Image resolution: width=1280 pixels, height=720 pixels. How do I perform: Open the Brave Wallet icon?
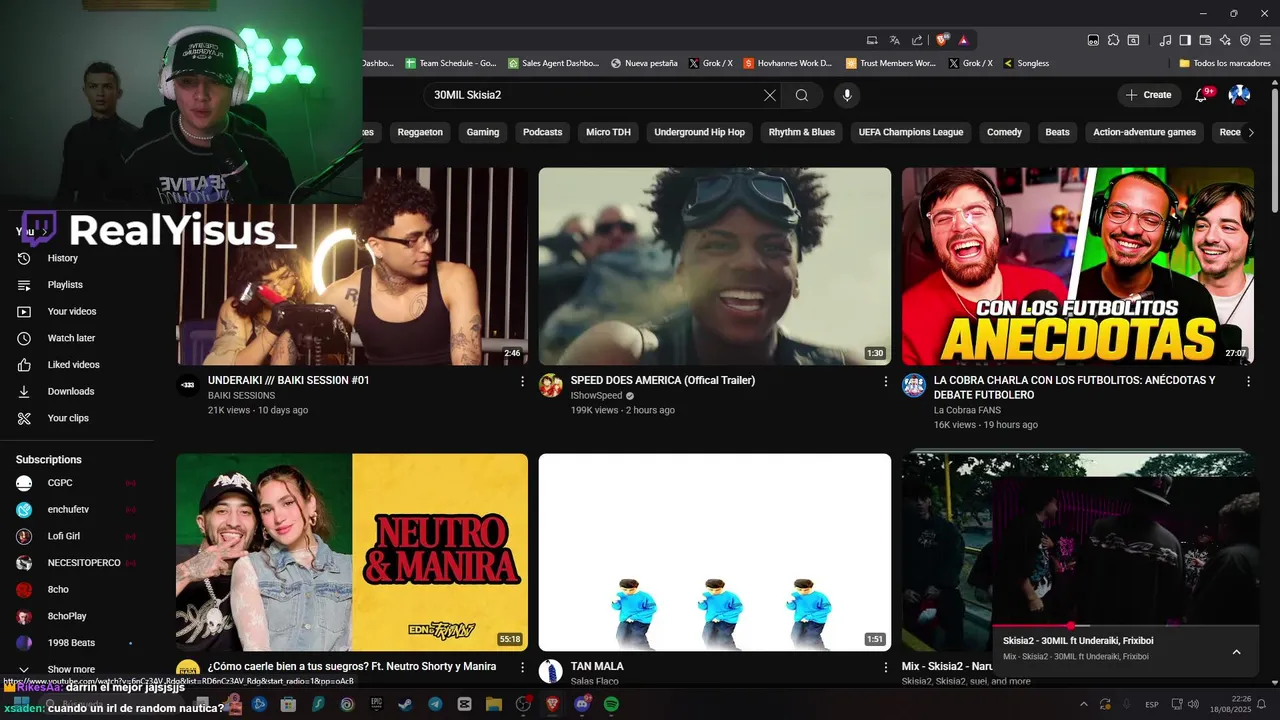[x=1205, y=40]
